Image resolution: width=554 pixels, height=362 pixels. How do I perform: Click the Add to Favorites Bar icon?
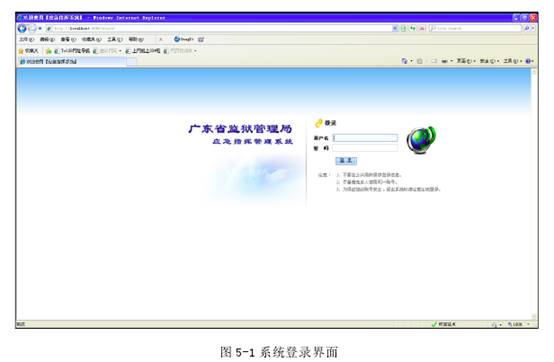(x=49, y=51)
